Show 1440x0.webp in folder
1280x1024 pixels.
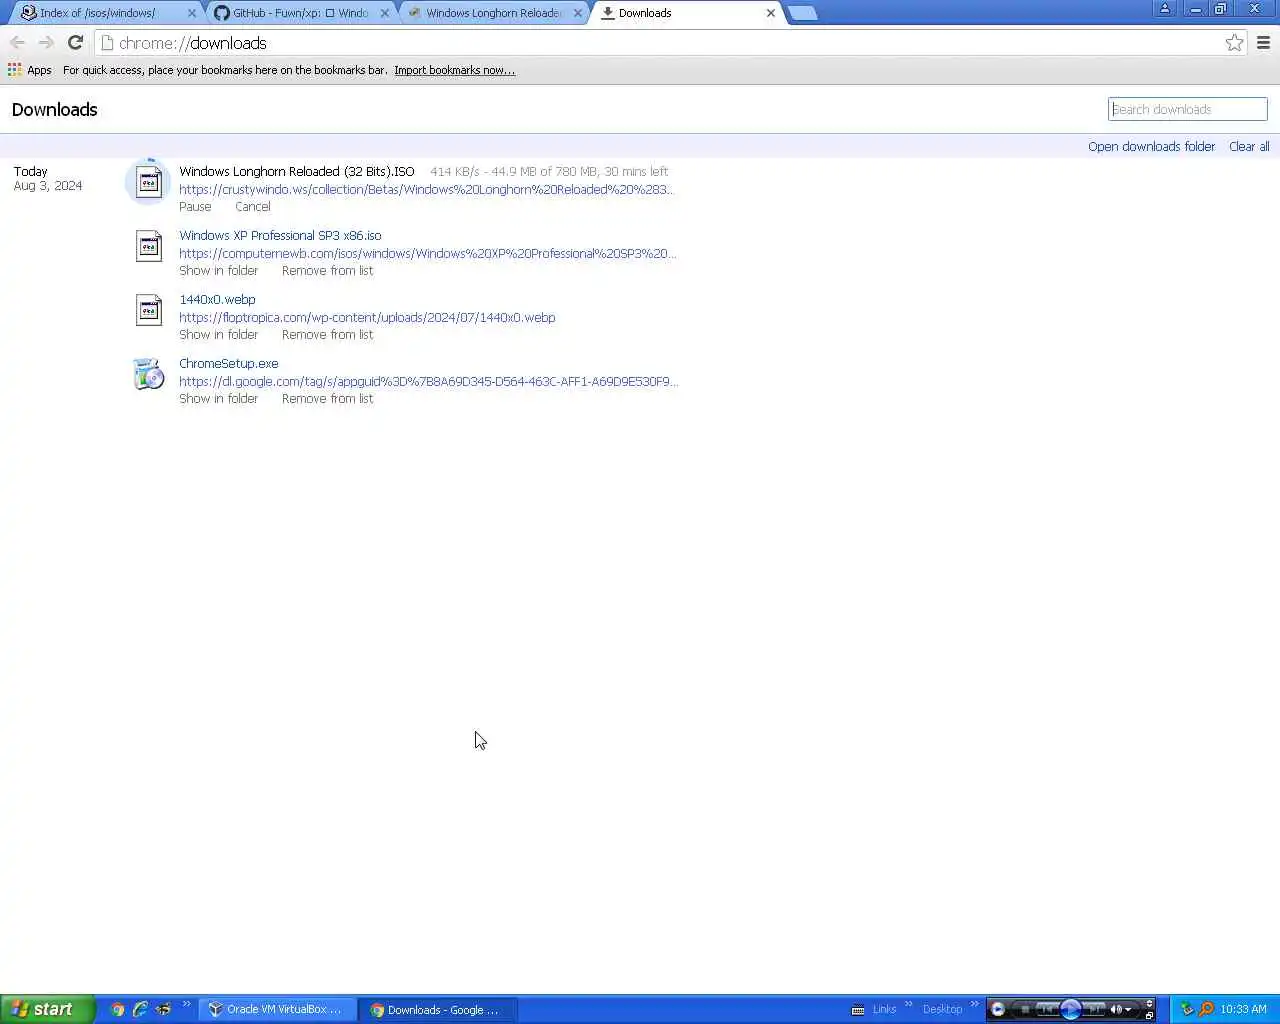tap(218, 335)
